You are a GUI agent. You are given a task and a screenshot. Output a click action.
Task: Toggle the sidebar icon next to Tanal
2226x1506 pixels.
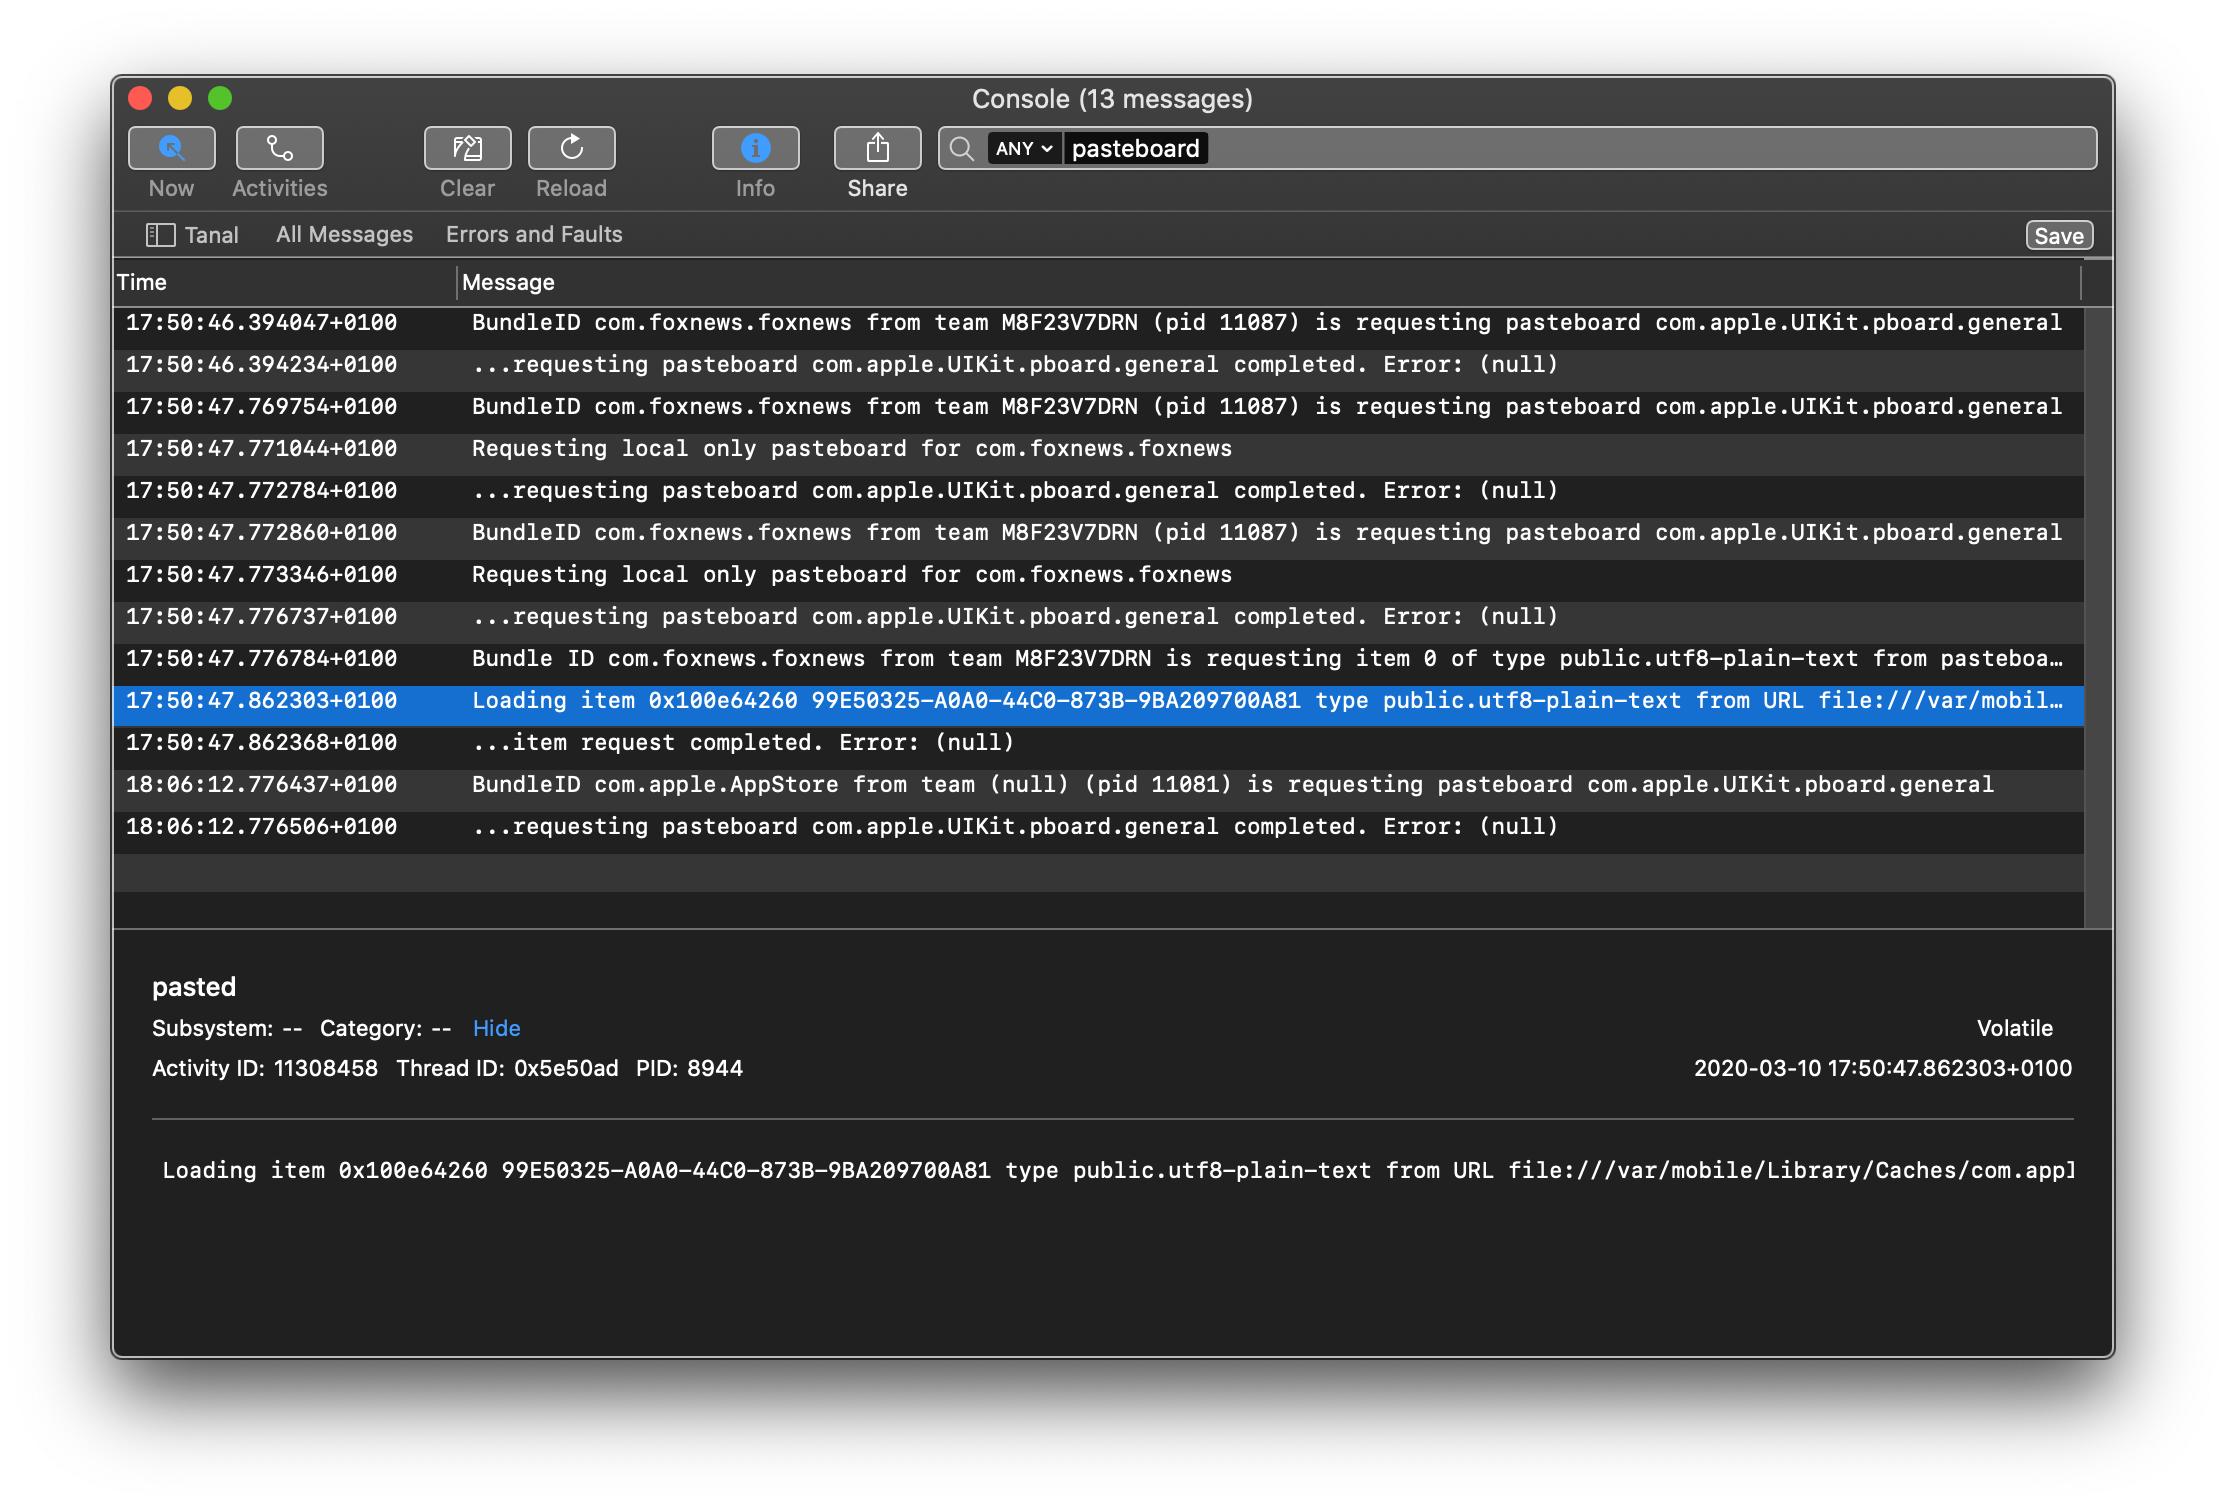tap(160, 235)
